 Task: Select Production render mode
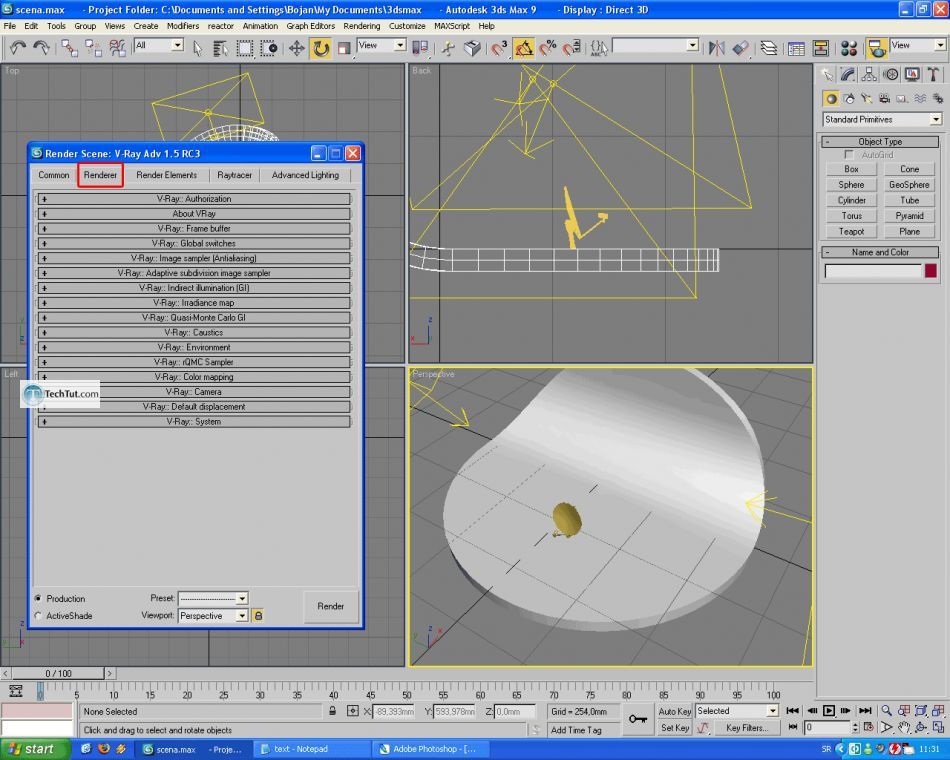(38, 598)
